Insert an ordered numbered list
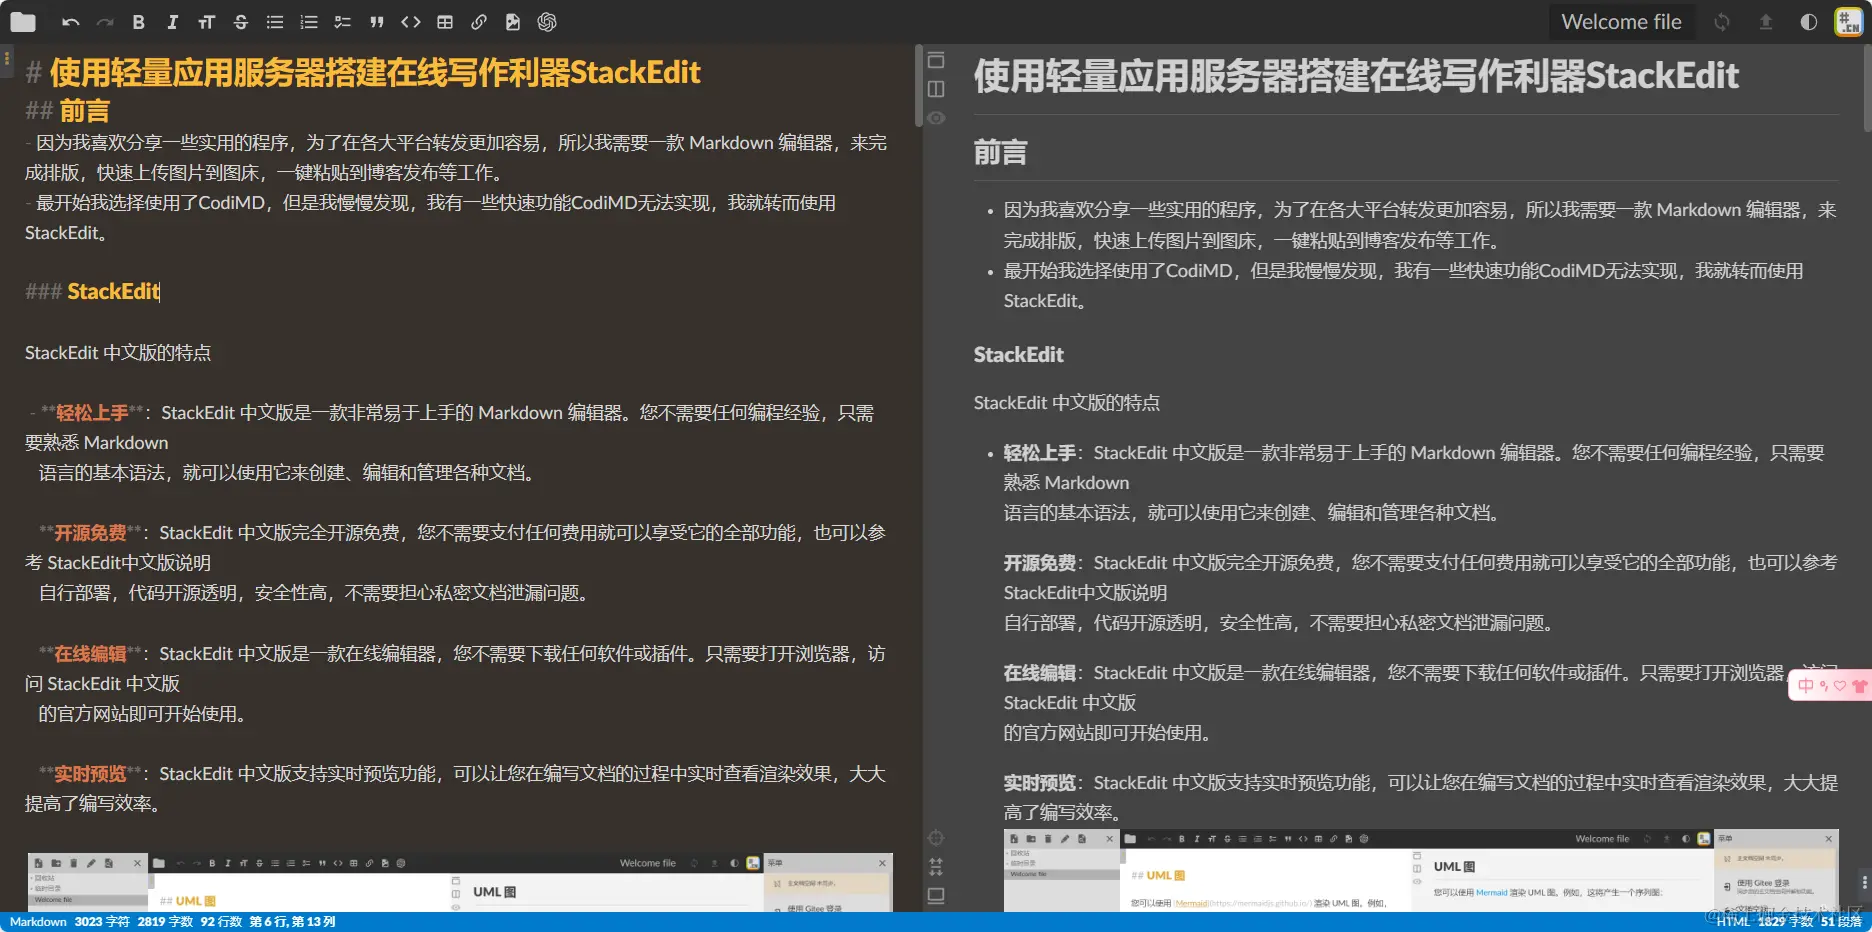1872x932 pixels. pos(308,22)
